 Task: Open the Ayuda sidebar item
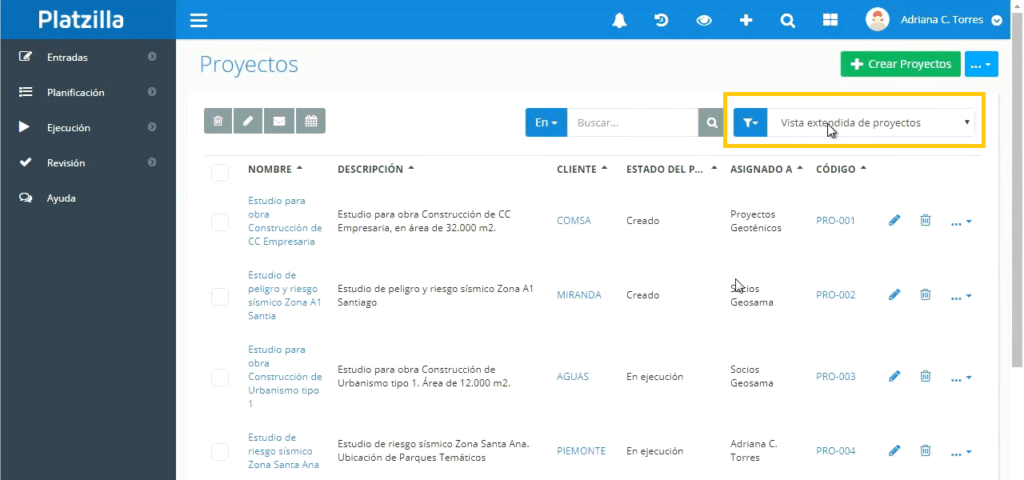(88, 199)
